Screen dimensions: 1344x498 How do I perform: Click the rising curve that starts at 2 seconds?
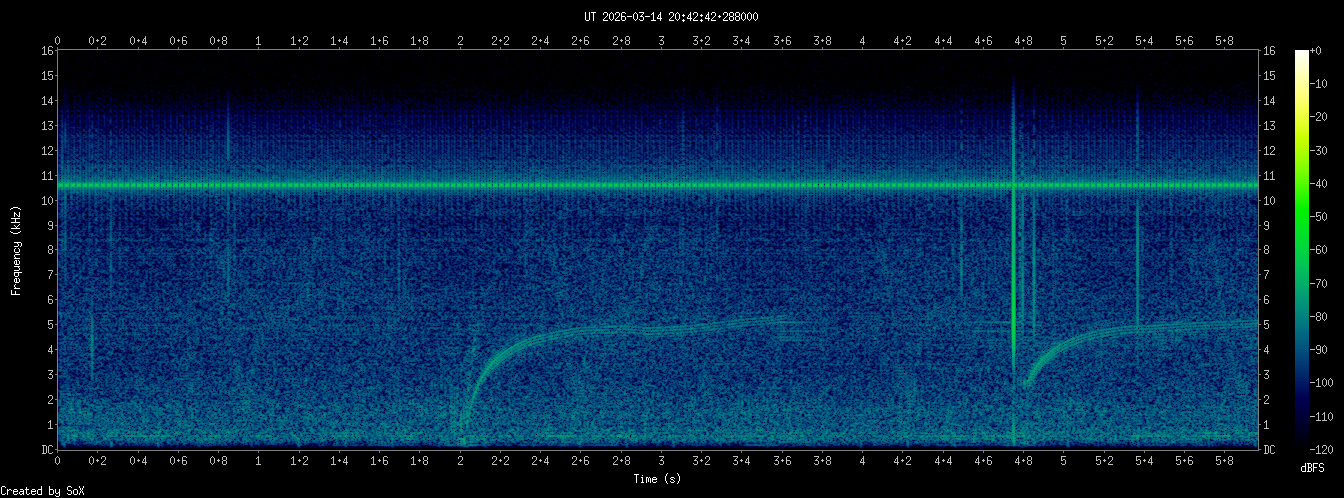[500, 353]
